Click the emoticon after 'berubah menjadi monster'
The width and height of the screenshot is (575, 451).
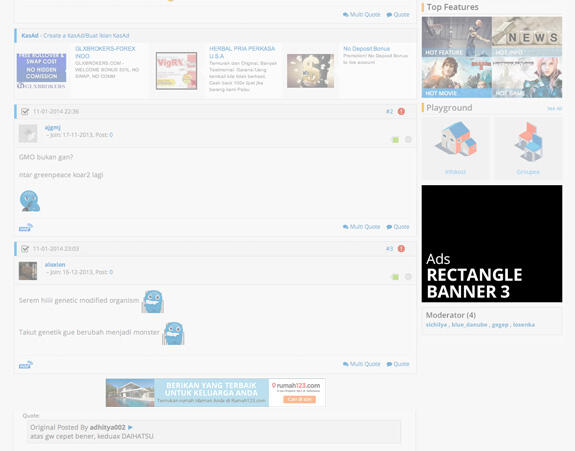point(173,333)
